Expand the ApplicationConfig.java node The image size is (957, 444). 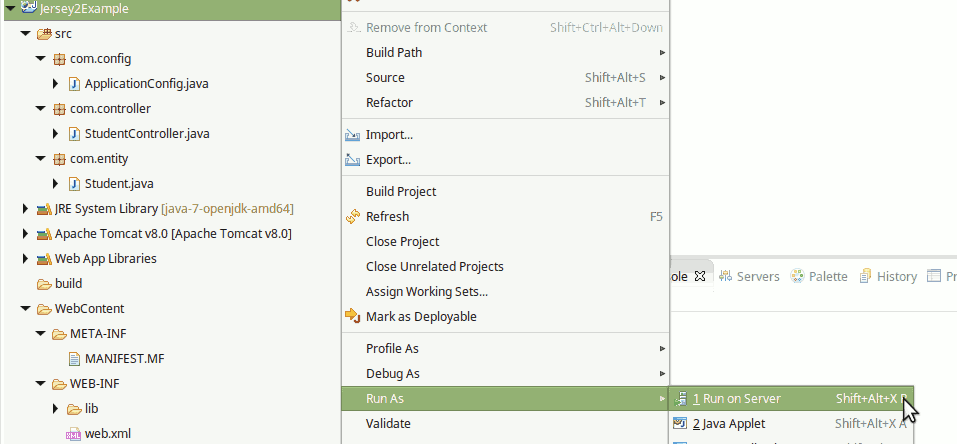pyautogui.click(x=57, y=84)
